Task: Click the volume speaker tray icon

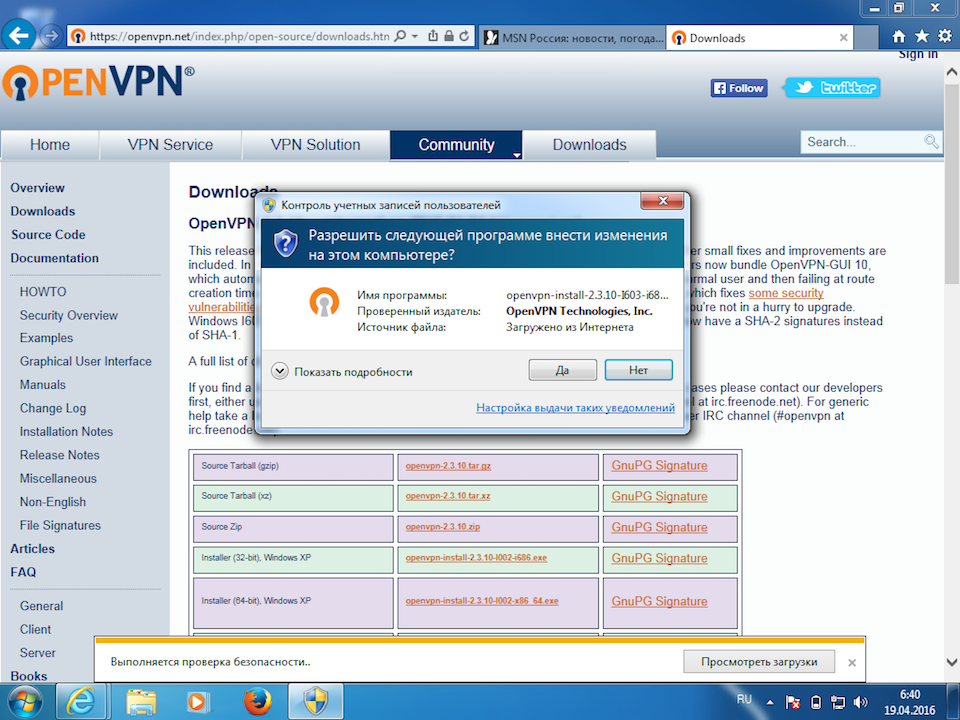Action: [x=860, y=702]
